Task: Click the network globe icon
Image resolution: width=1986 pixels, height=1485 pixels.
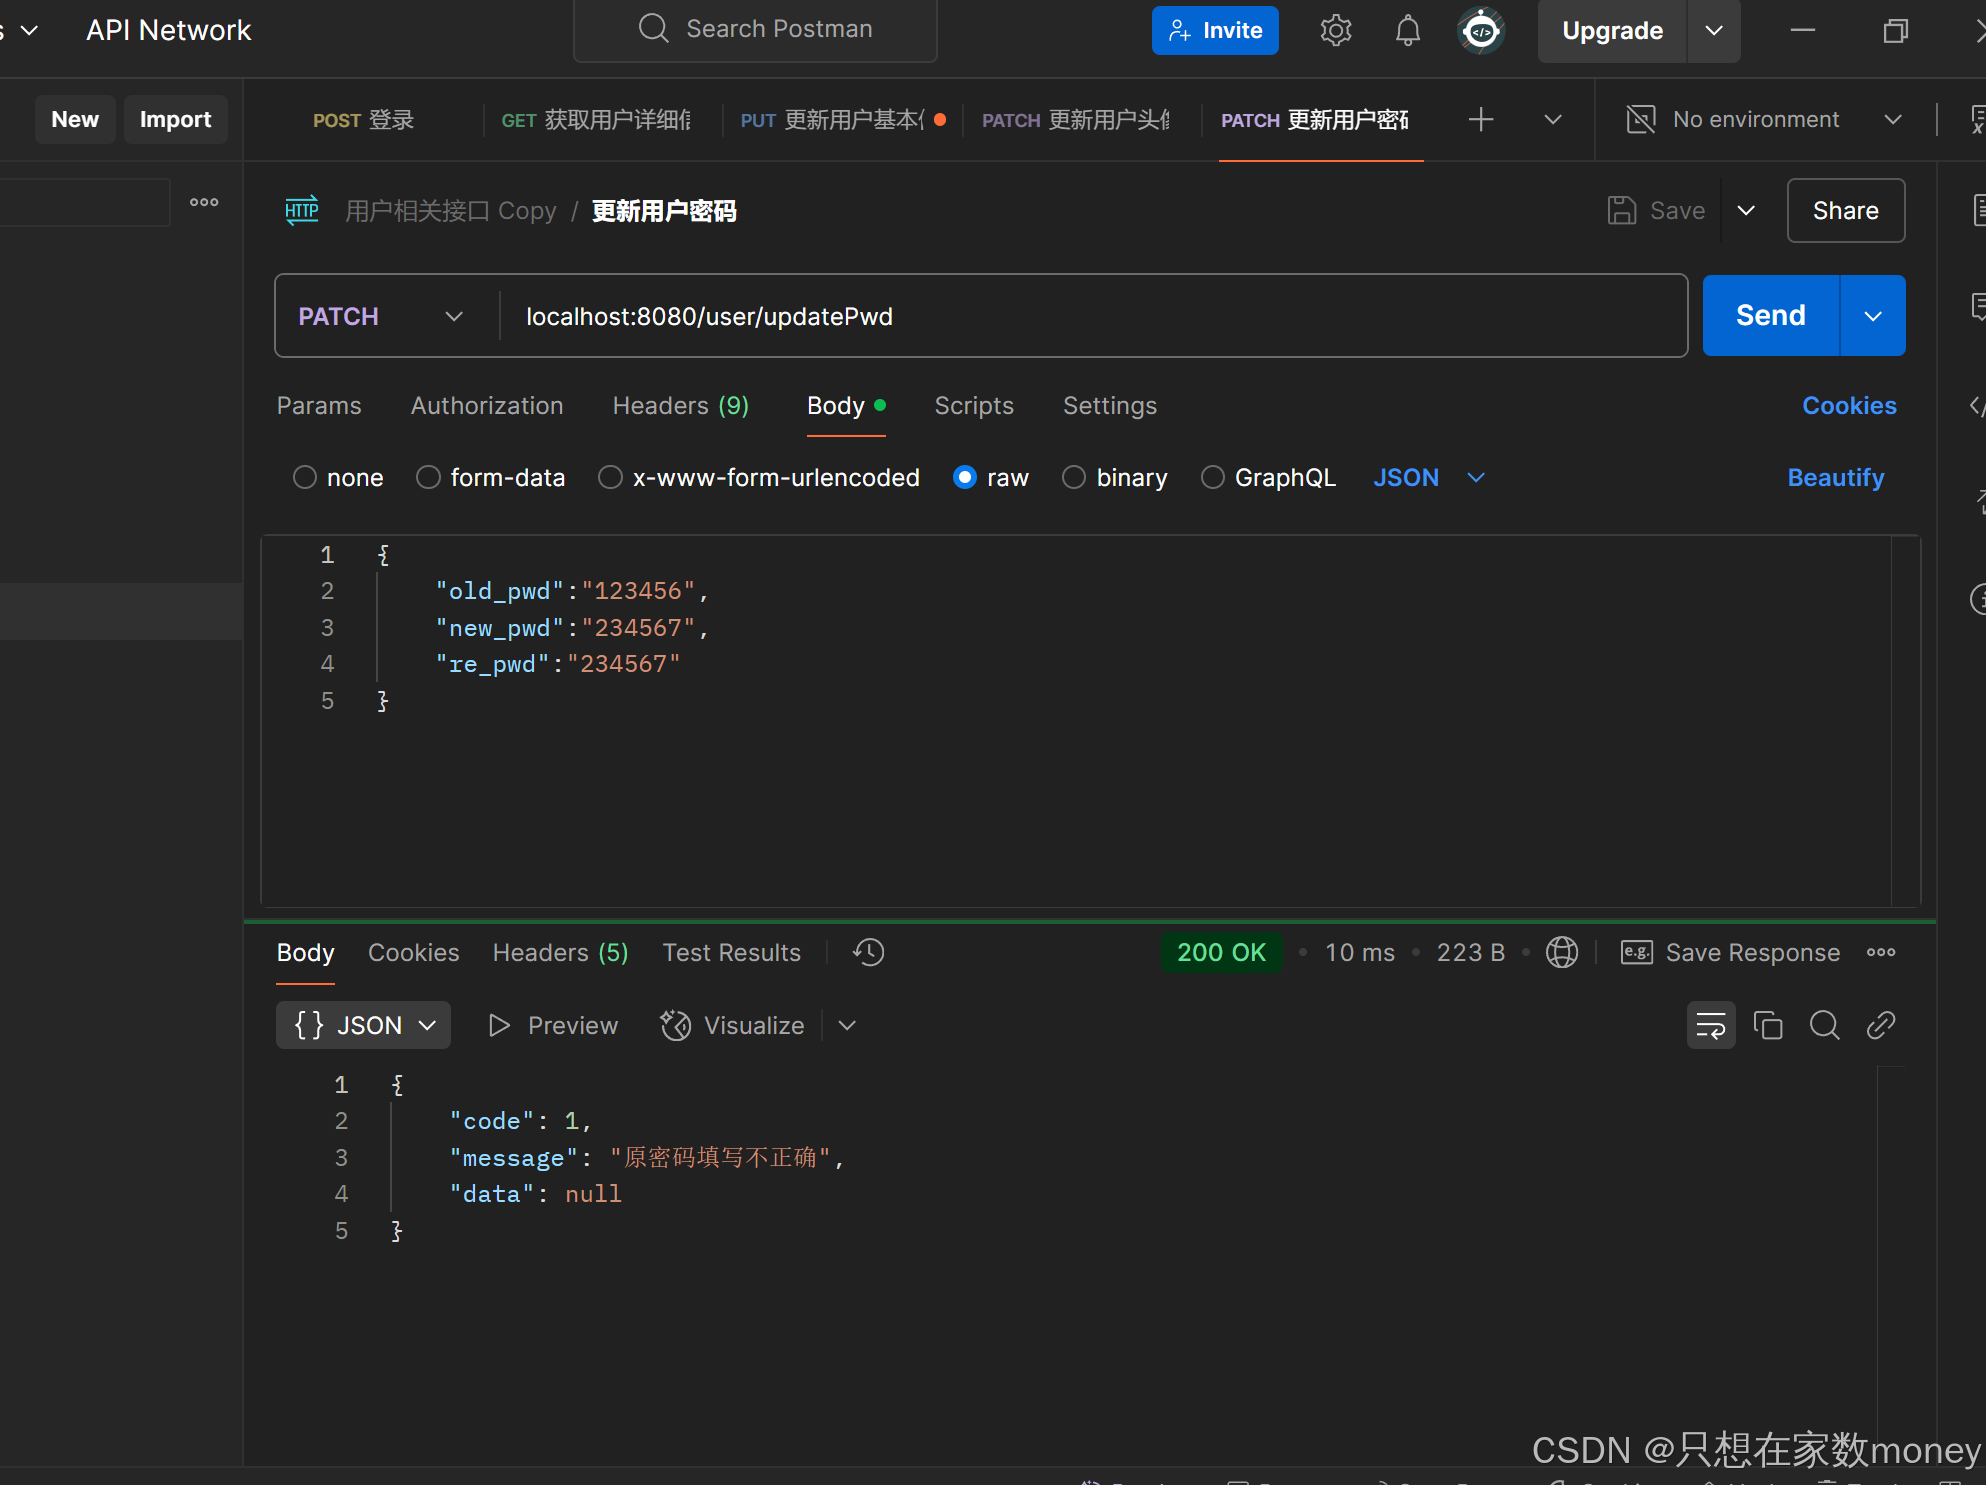Action: pos(1562,952)
